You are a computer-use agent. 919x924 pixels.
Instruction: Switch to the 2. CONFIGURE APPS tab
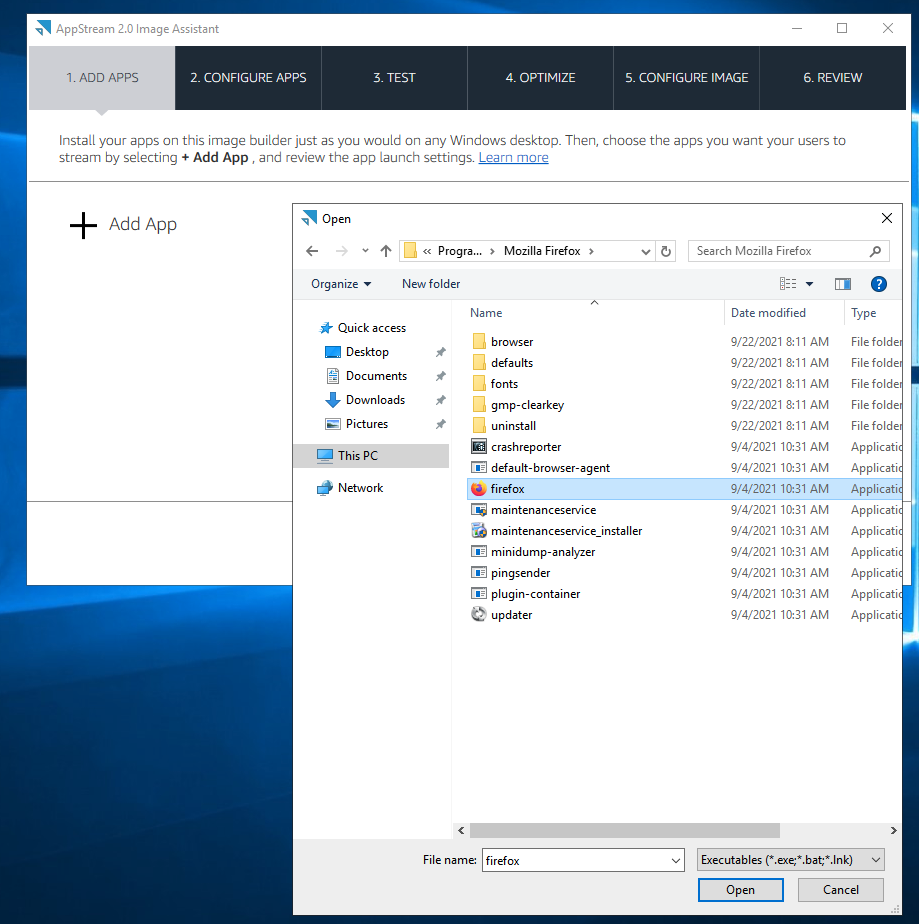pyautogui.click(x=248, y=78)
